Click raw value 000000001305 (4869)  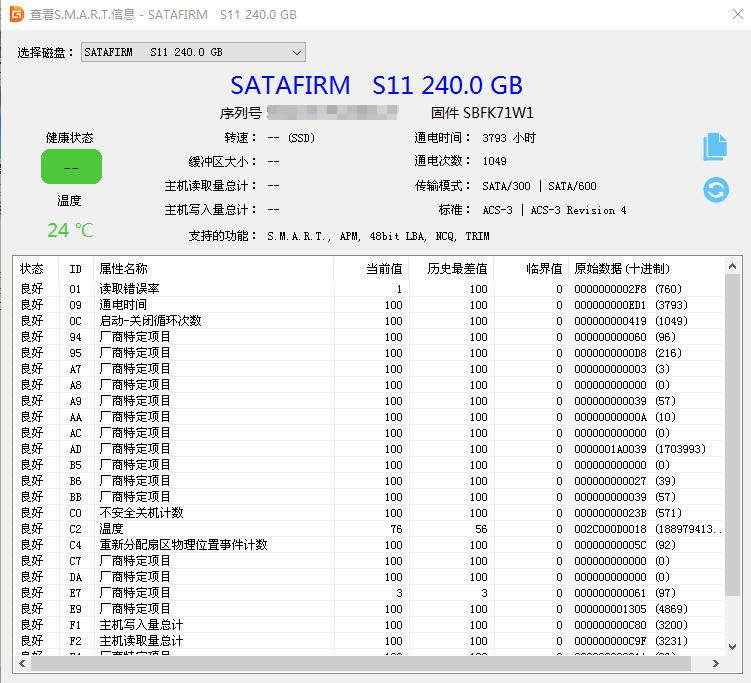tap(631, 609)
